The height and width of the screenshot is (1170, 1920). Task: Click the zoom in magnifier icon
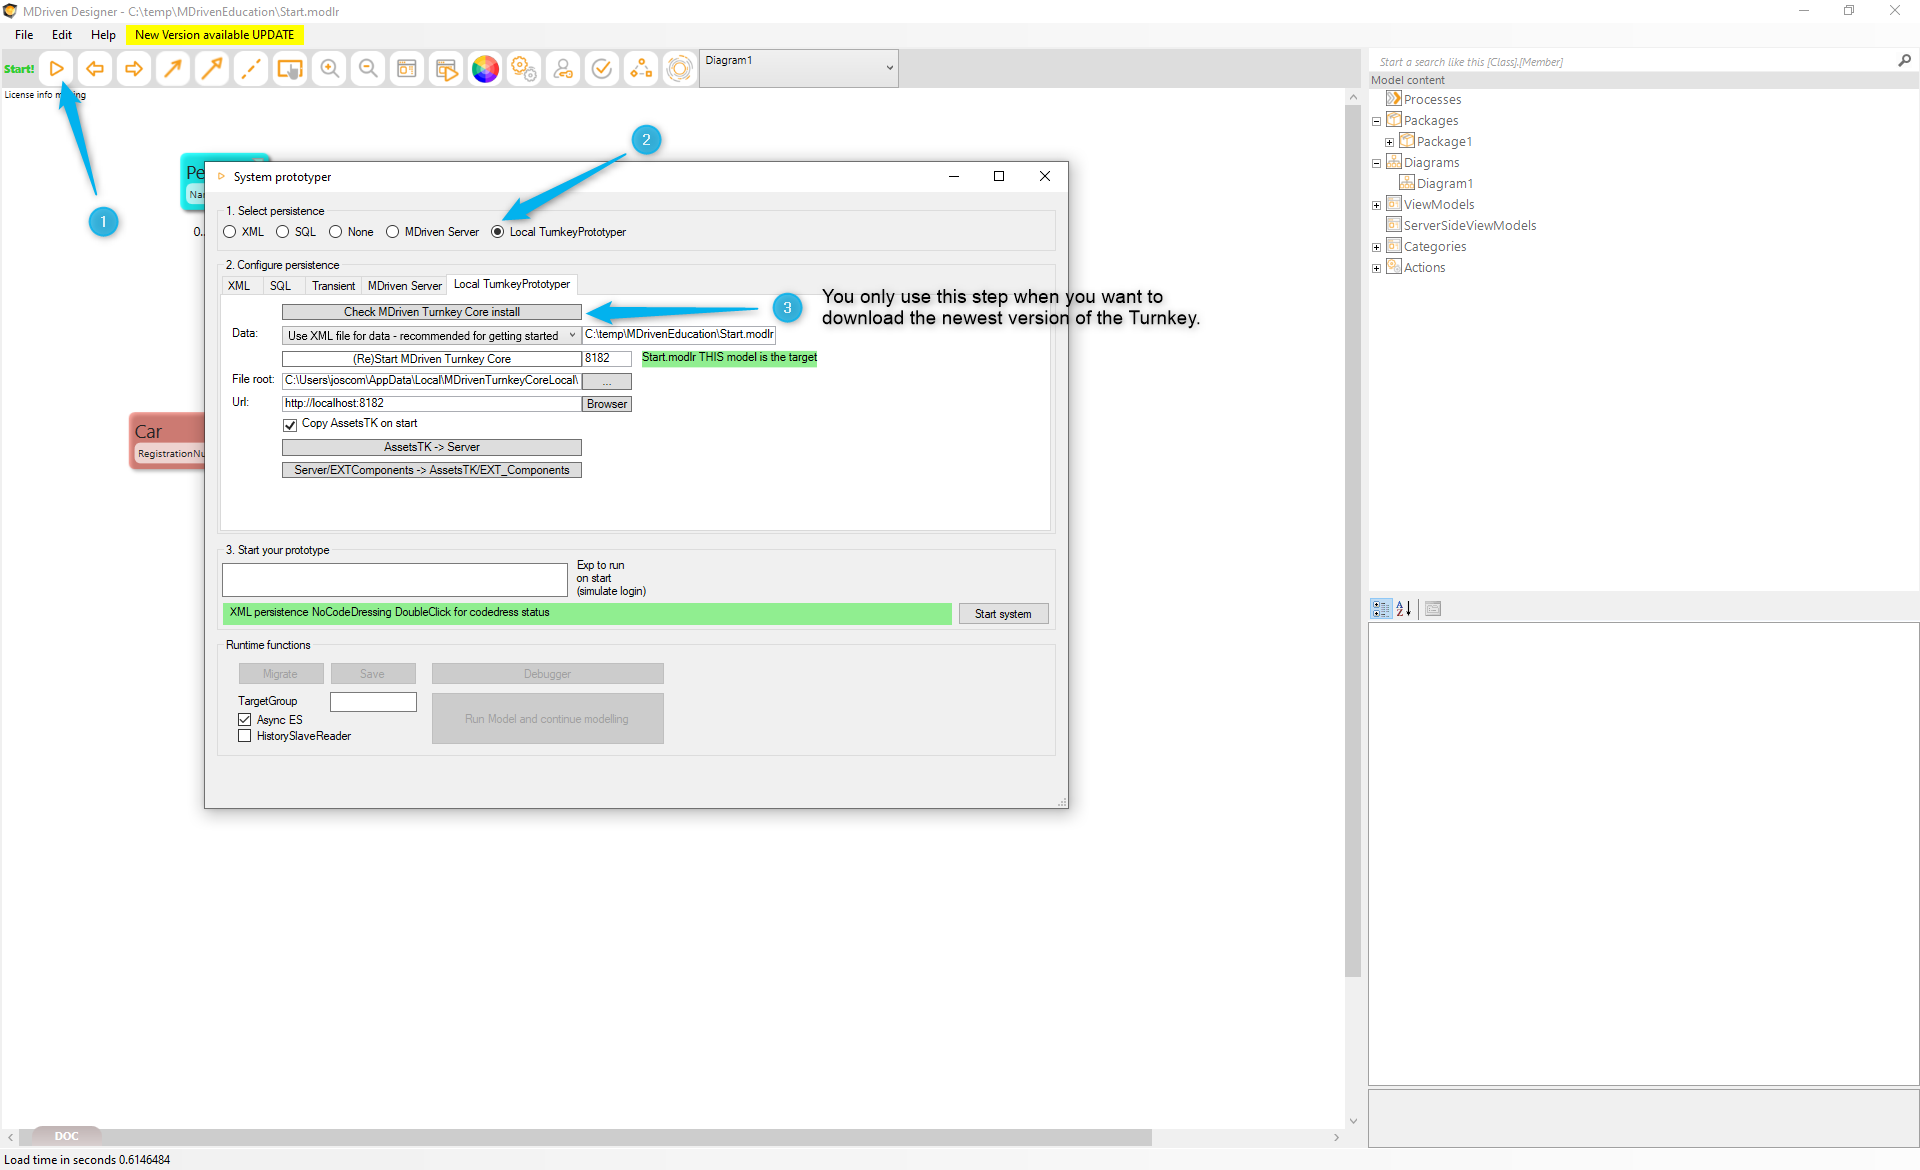329,69
